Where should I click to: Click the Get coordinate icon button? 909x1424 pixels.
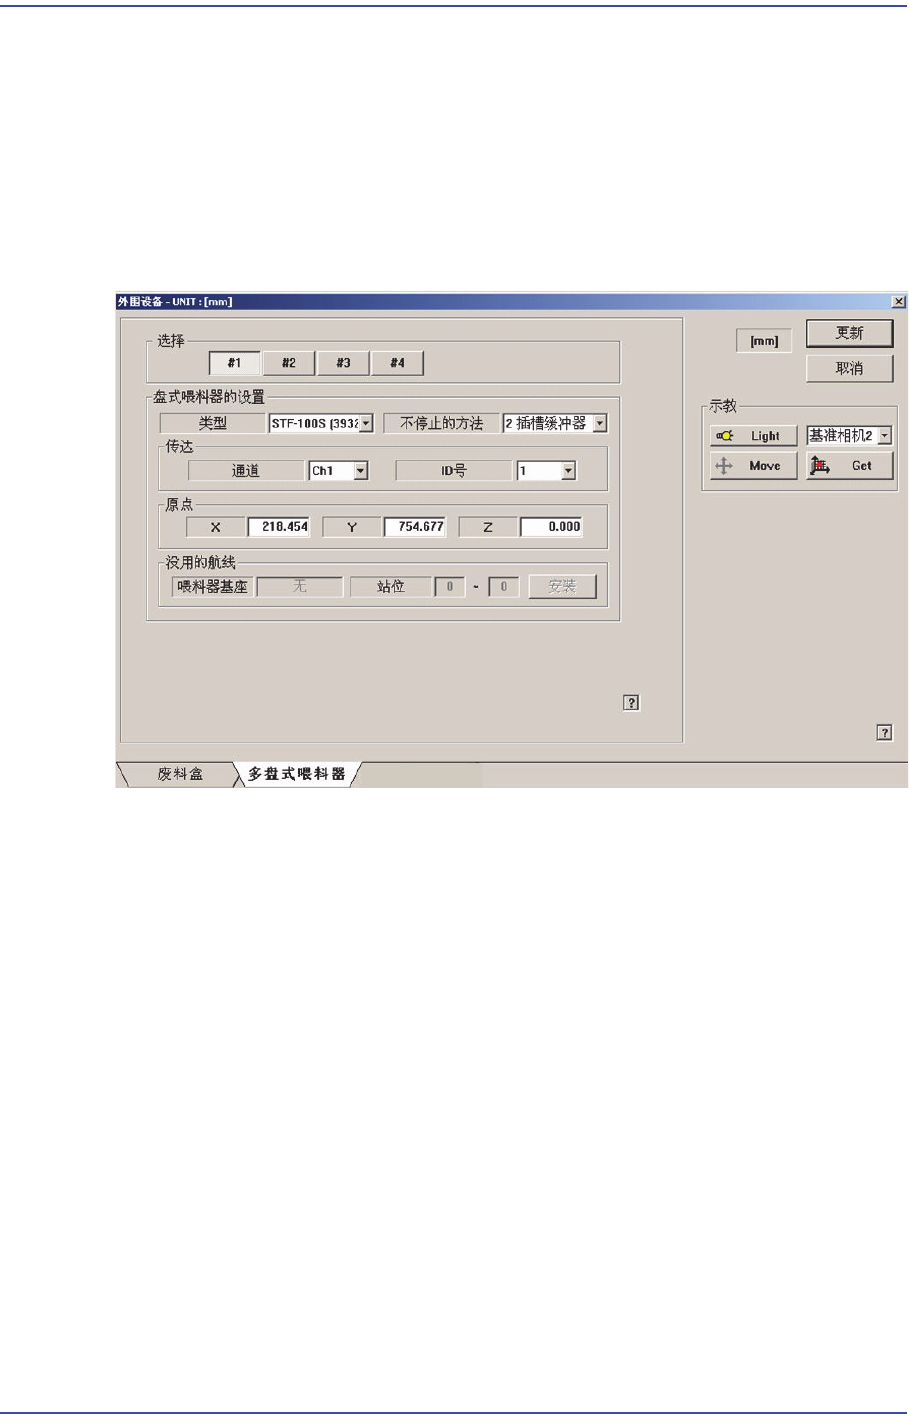click(849, 466)
